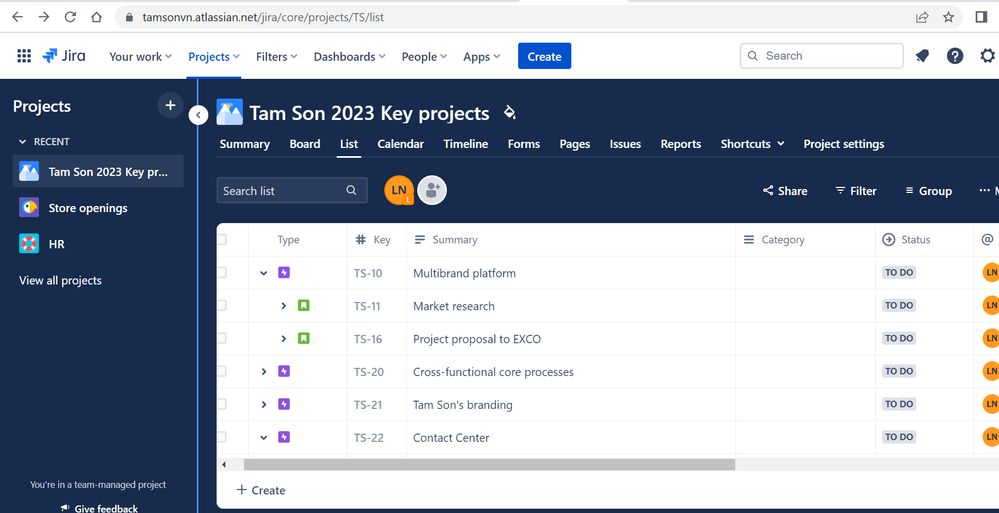Collapse the TS-10 Multibrand platform row
Screen dimensions: 999x513
(264, 273)
